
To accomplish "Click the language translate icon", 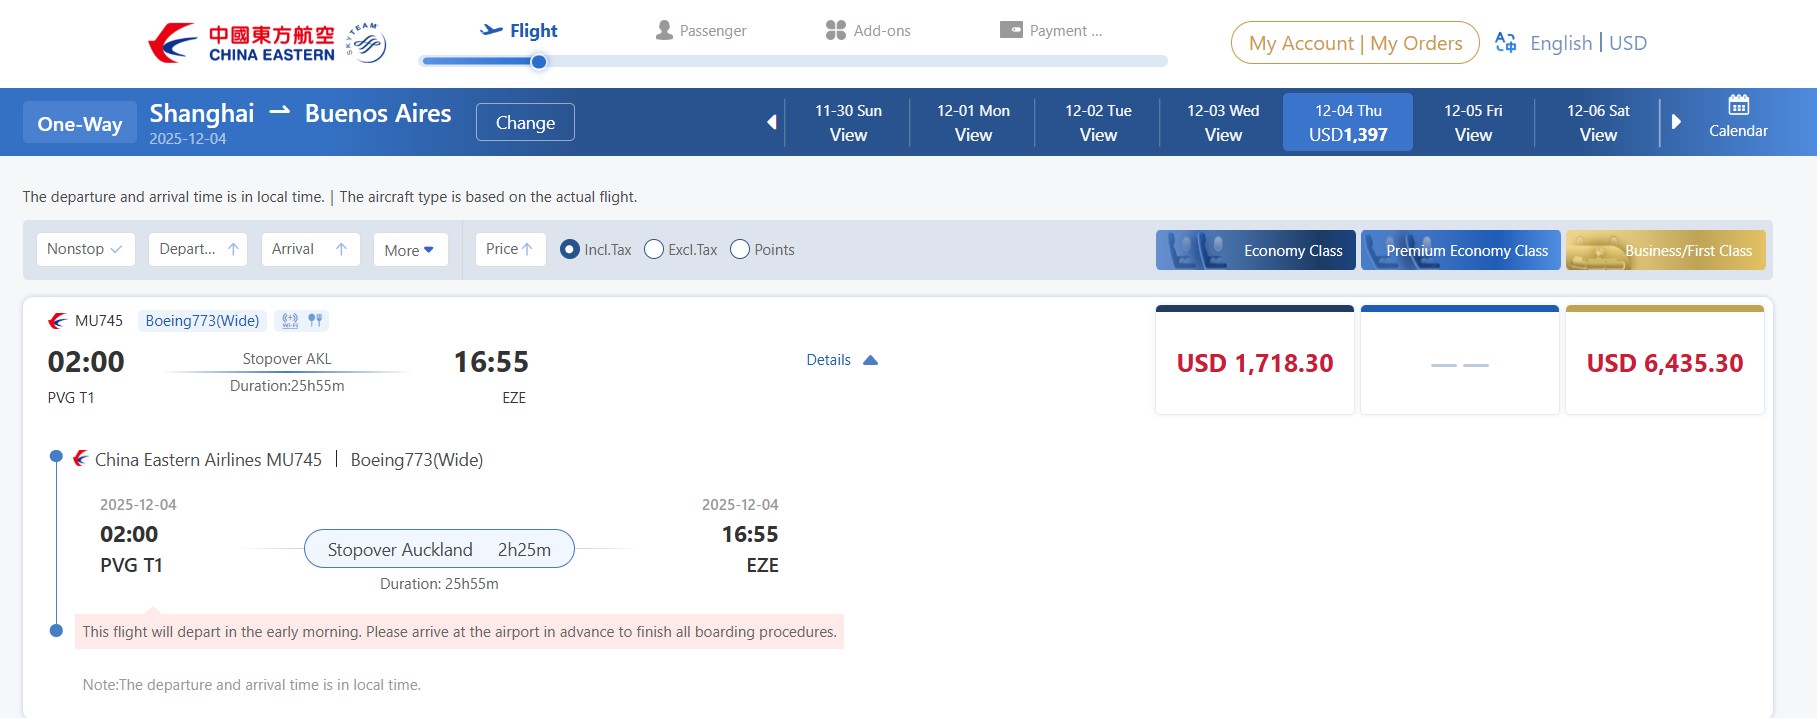I will click(x=1505, y=42).
